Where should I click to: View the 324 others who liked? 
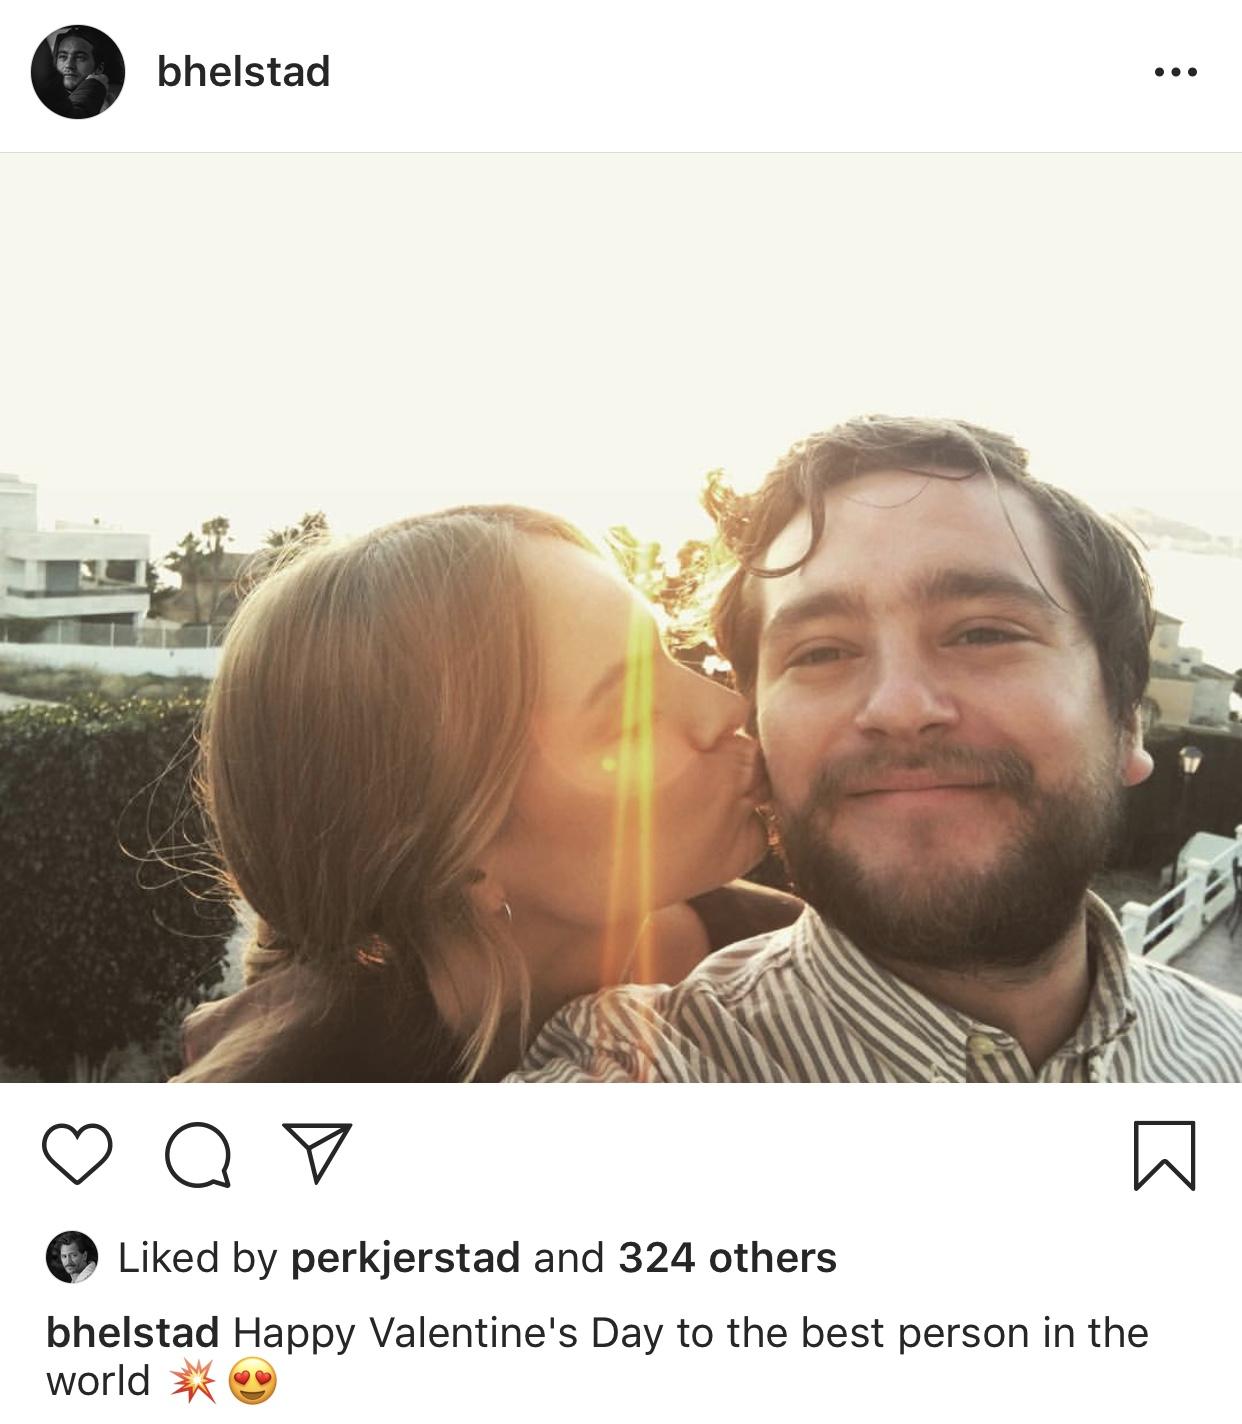pos(727,1258)
